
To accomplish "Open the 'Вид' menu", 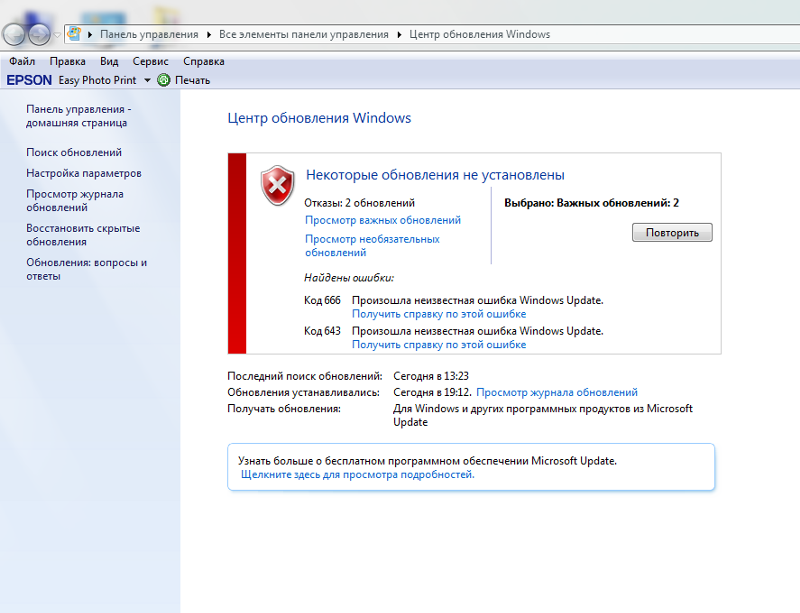I will pyautogui.click(x=109, y=61).
